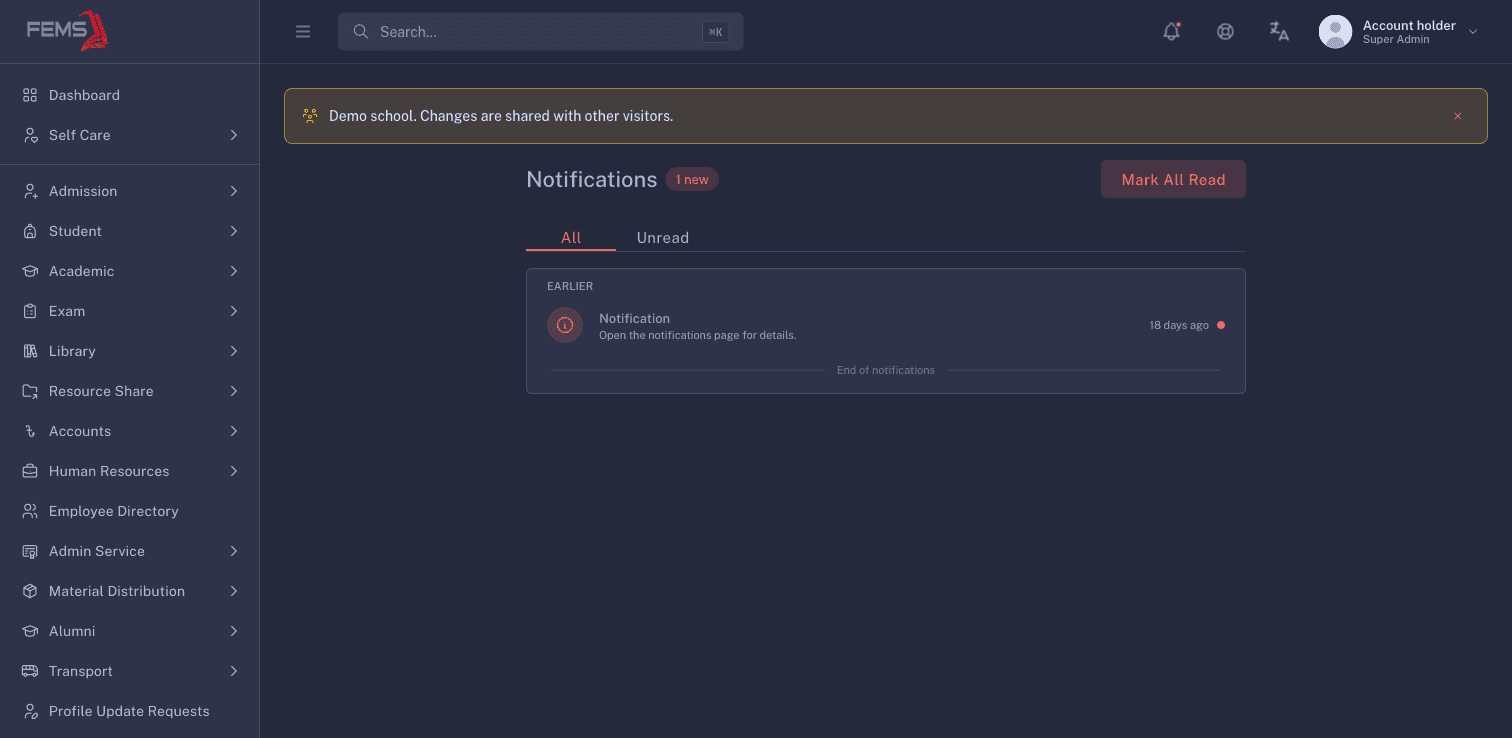Click the Dashboard grid icon
The height and width of the screenshot is (738, 1512).
pos(30,95)
